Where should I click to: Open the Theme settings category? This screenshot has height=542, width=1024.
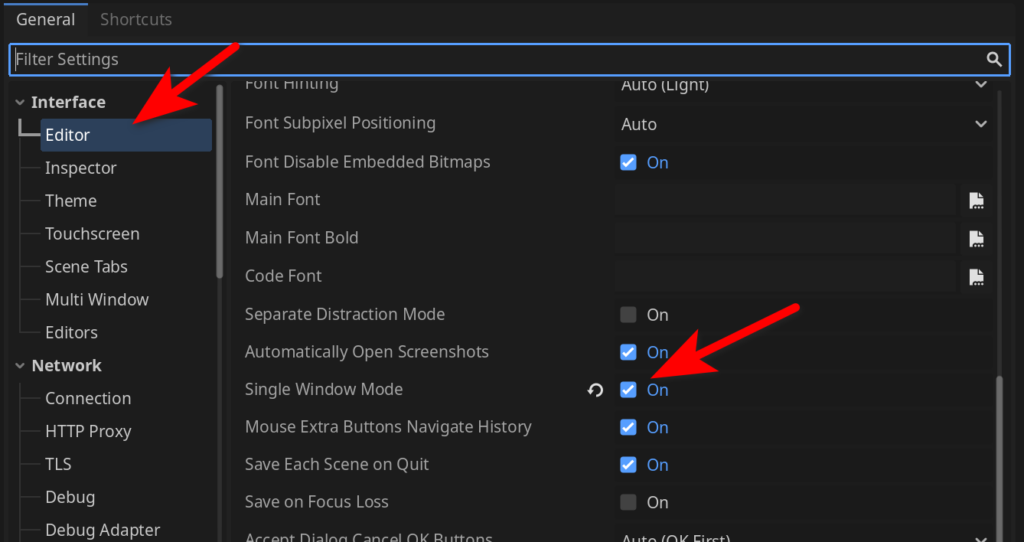[71, 201]
